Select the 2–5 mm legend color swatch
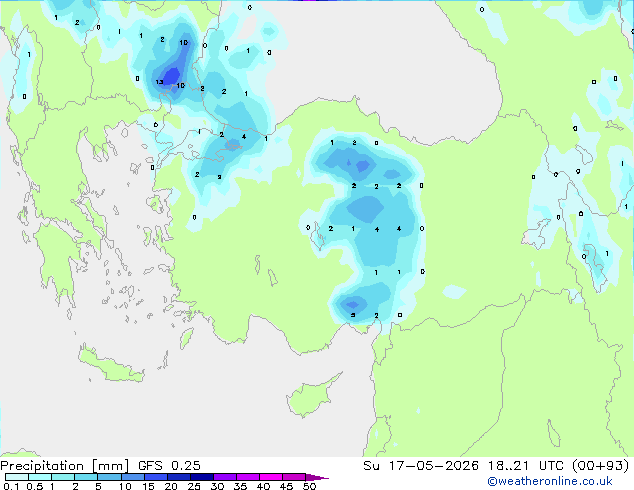Viewport: 634px width, 490px height. (86, 477)
